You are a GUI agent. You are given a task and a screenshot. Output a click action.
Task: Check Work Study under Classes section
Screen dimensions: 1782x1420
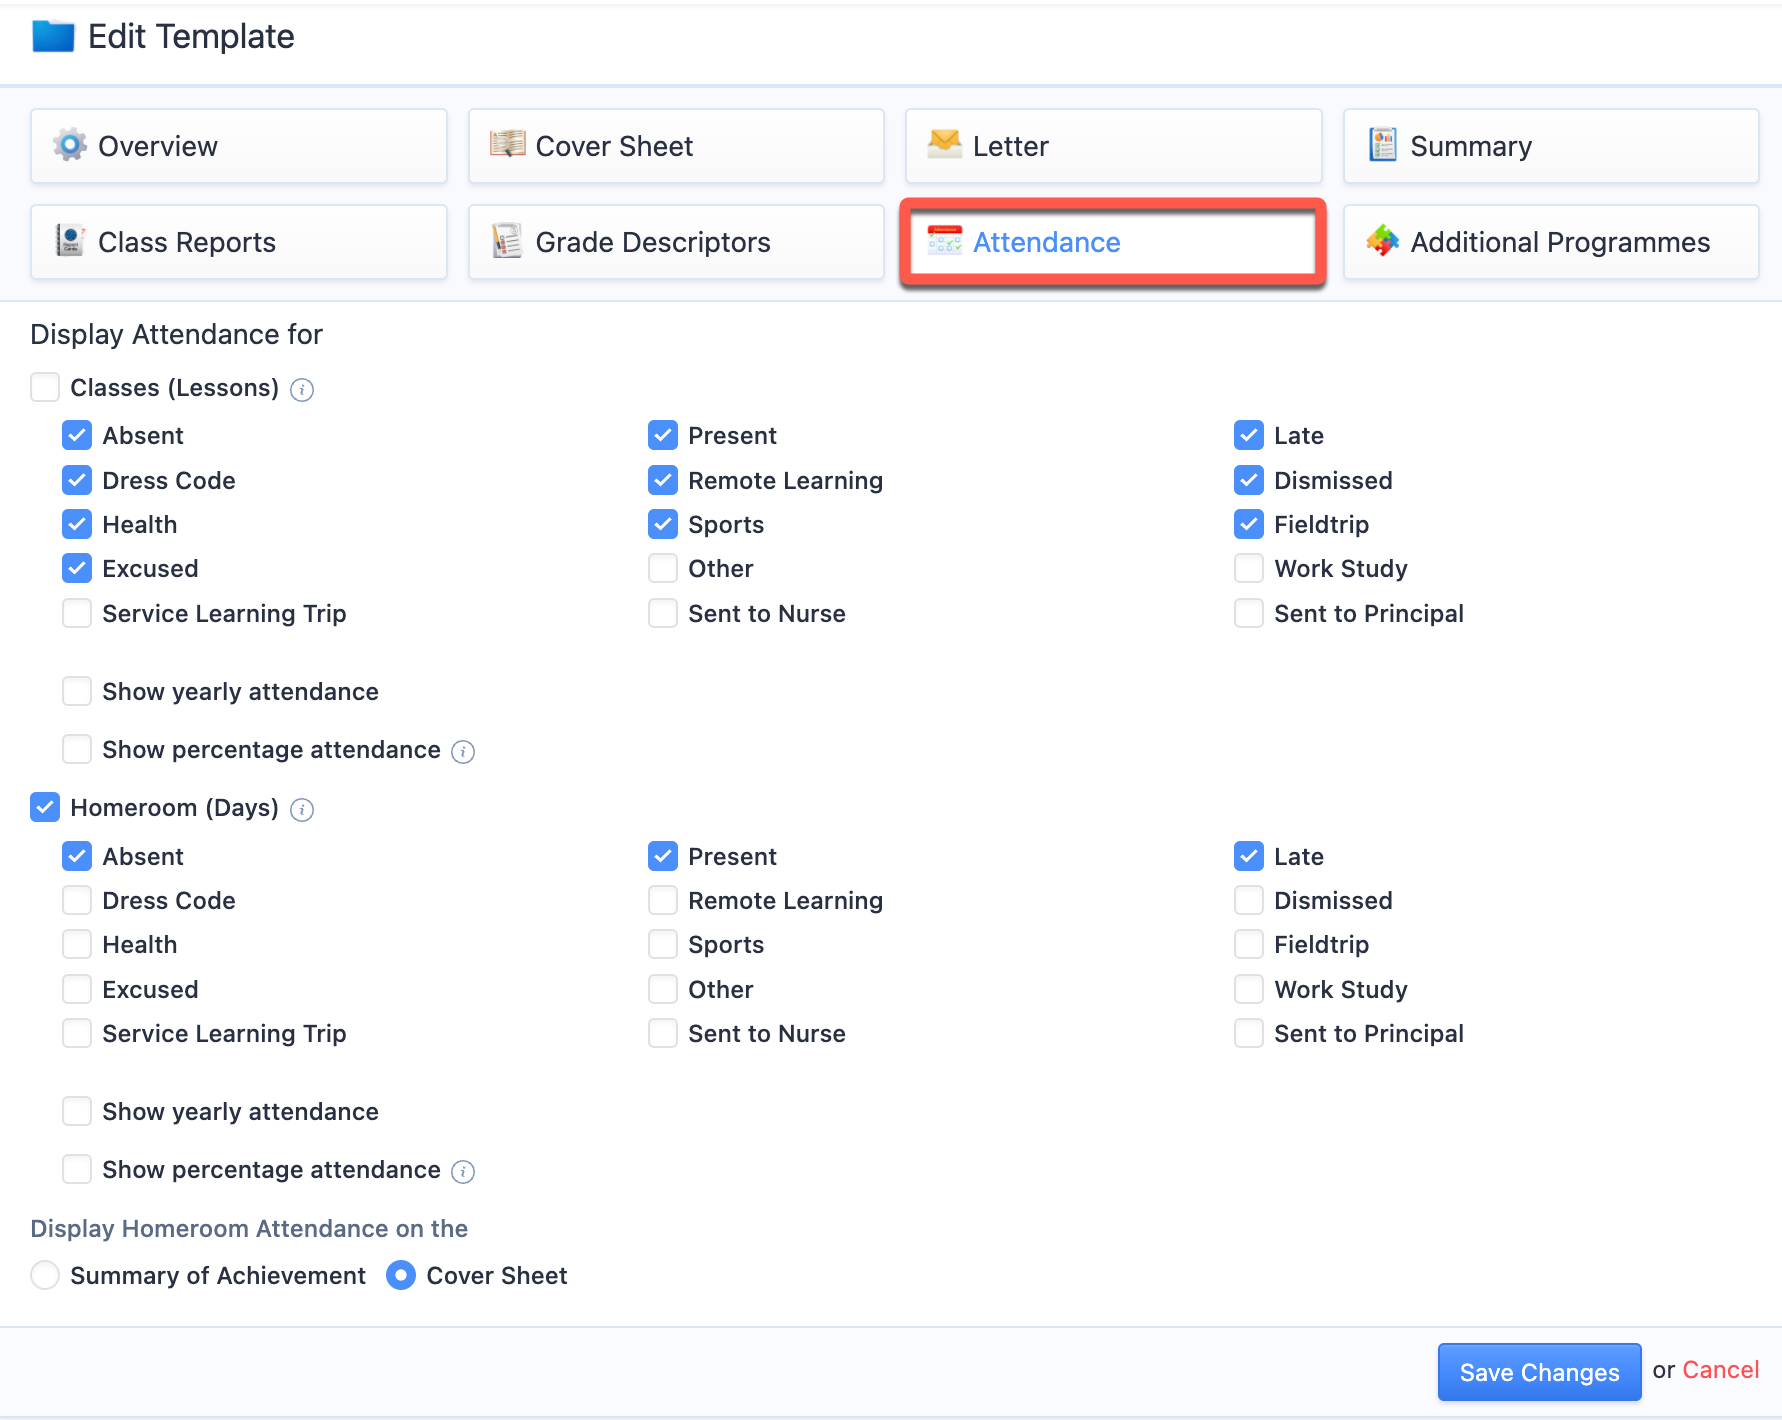1249,568
